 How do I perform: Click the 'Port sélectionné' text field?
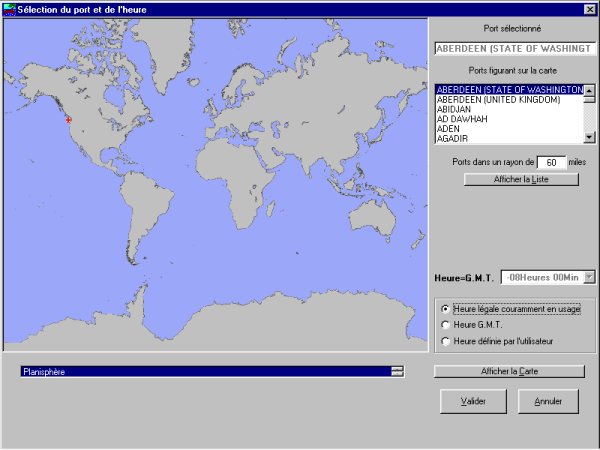[515, 49]
